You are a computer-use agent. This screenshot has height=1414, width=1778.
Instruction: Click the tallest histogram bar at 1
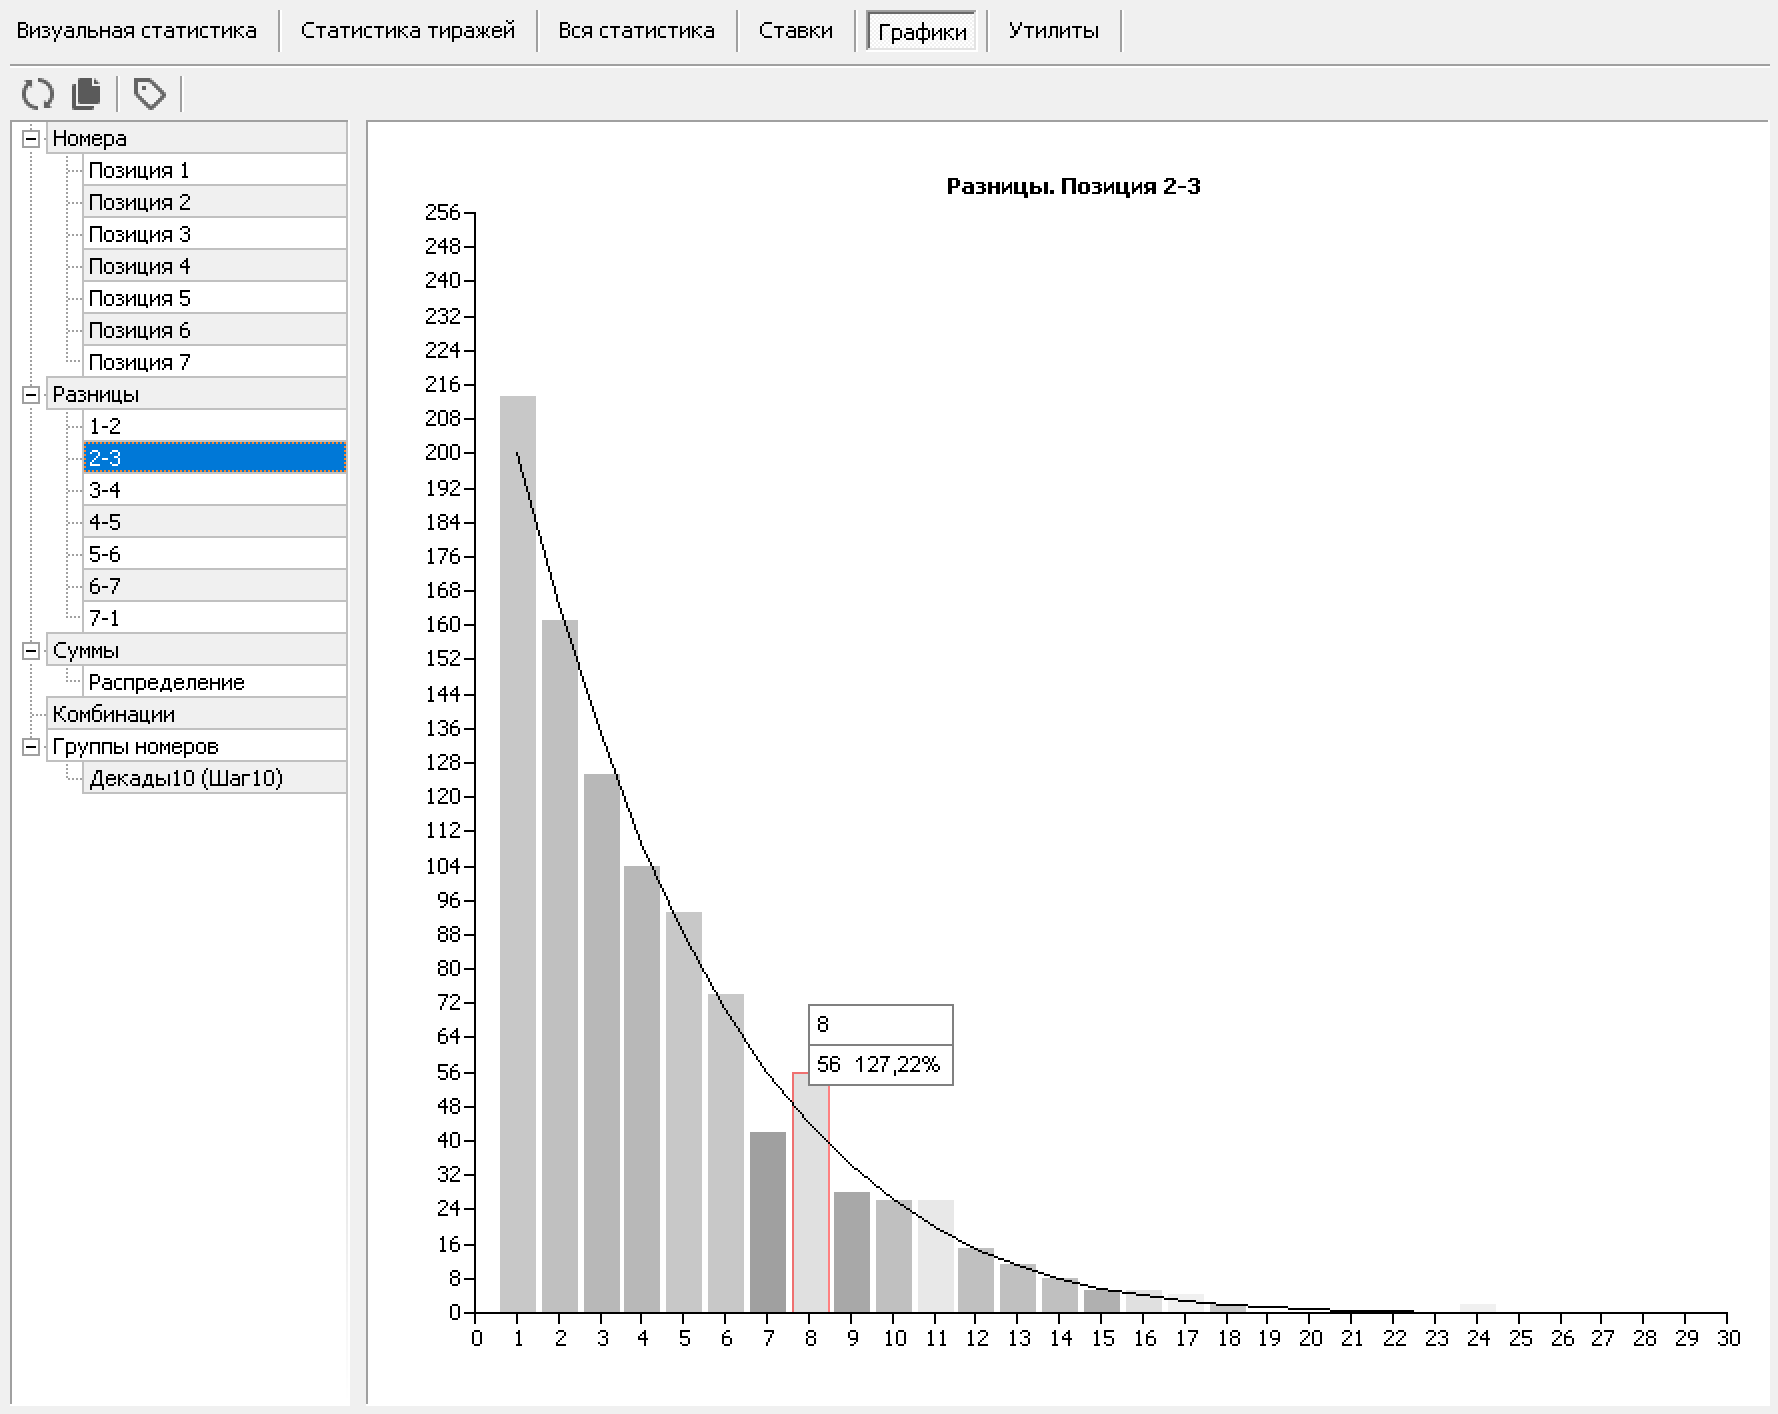[518, 850]
